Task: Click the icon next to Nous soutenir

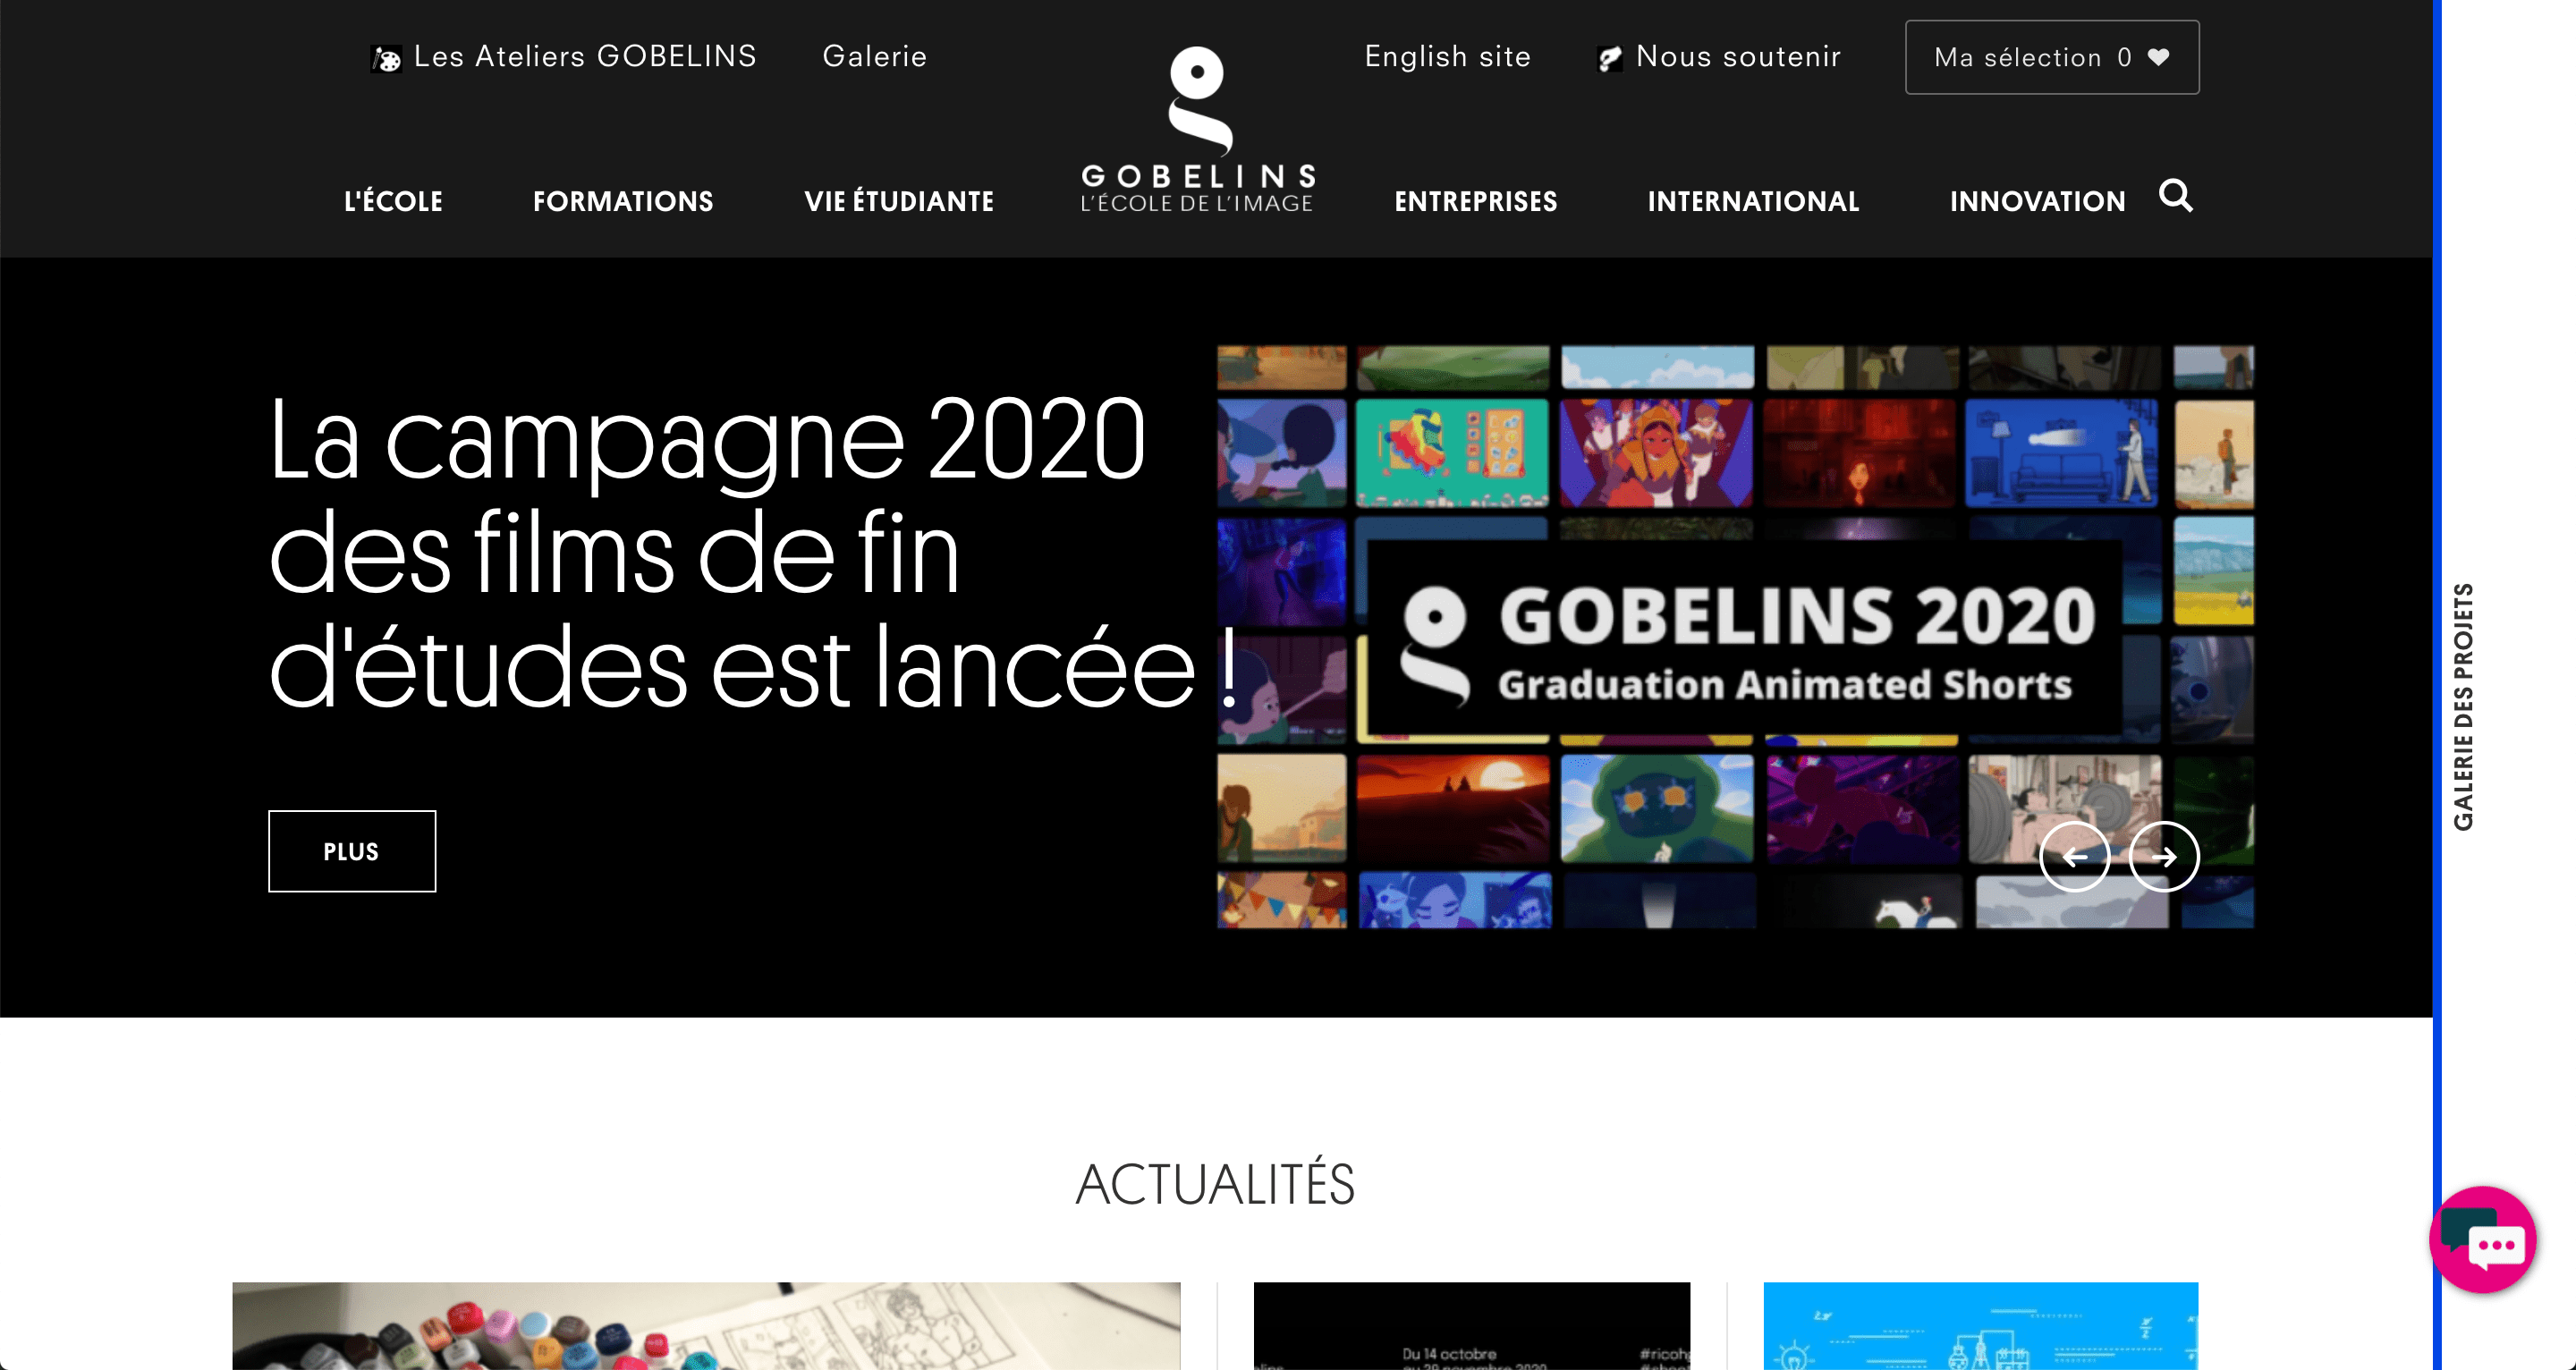Action: click(1609, 59)
